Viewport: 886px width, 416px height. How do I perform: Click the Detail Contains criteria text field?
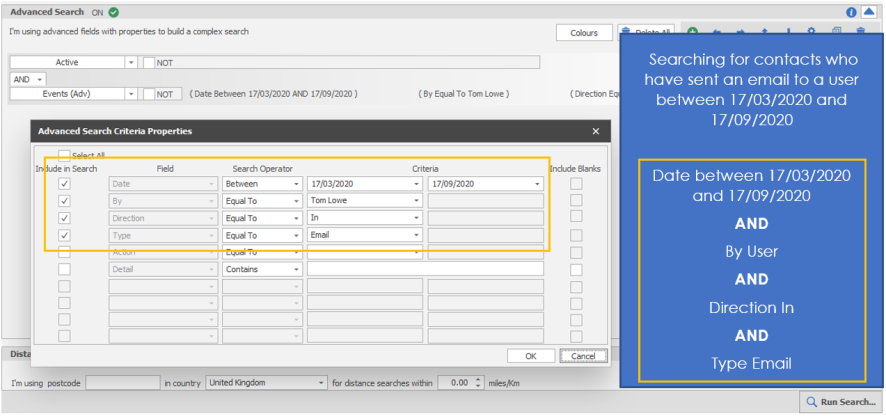pos(425,269)
